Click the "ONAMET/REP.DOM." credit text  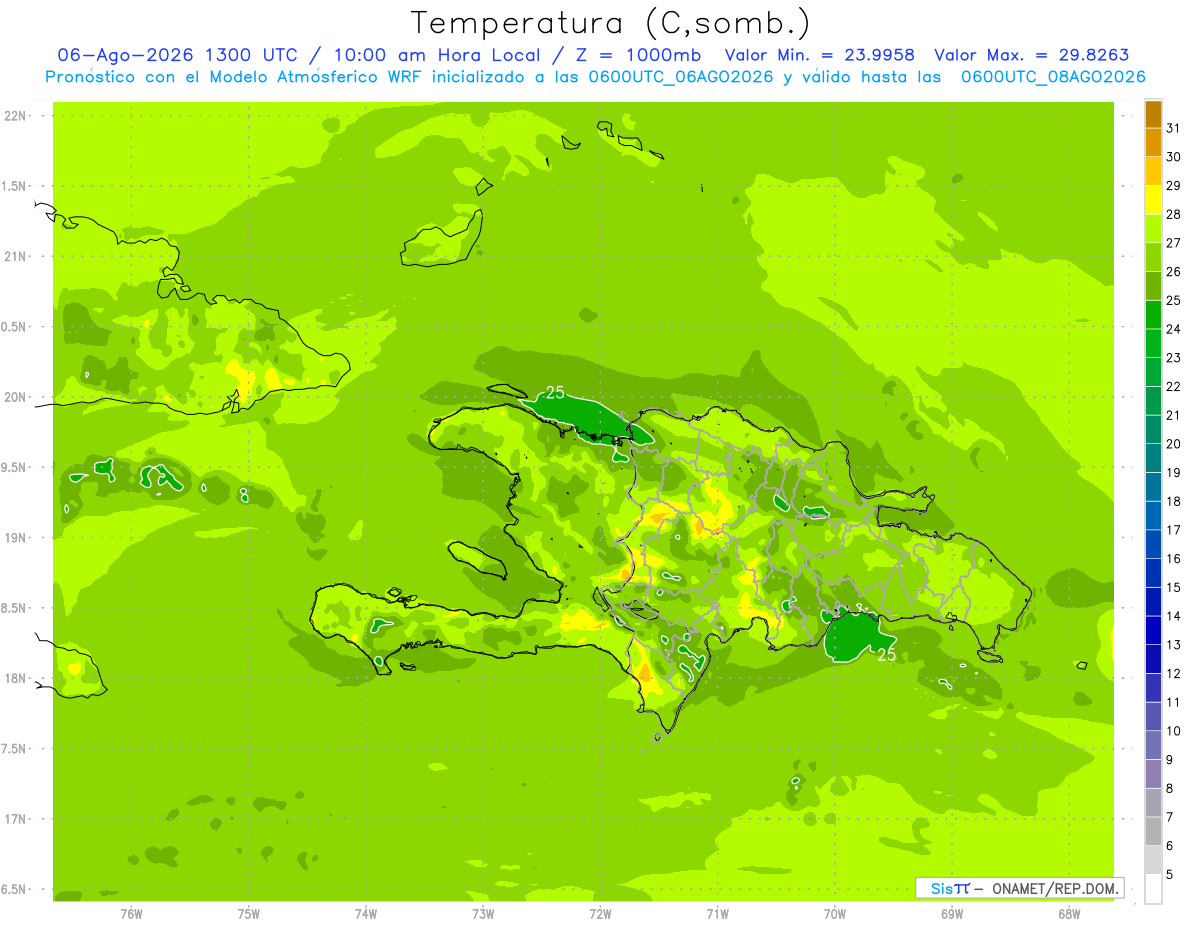pyautogui.click(x=1054, y=888)
